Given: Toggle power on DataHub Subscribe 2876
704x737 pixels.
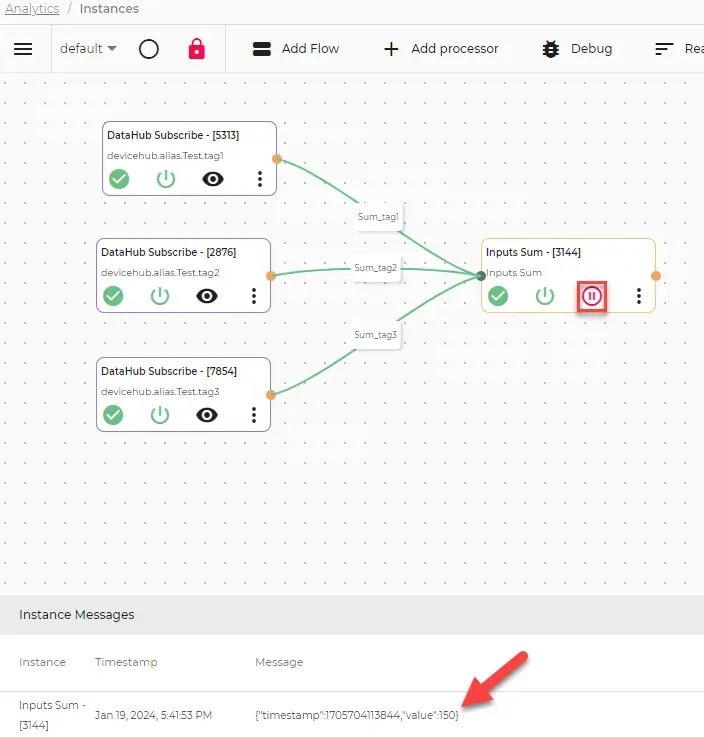Looking at the screenshot, I should coord(160,296).
